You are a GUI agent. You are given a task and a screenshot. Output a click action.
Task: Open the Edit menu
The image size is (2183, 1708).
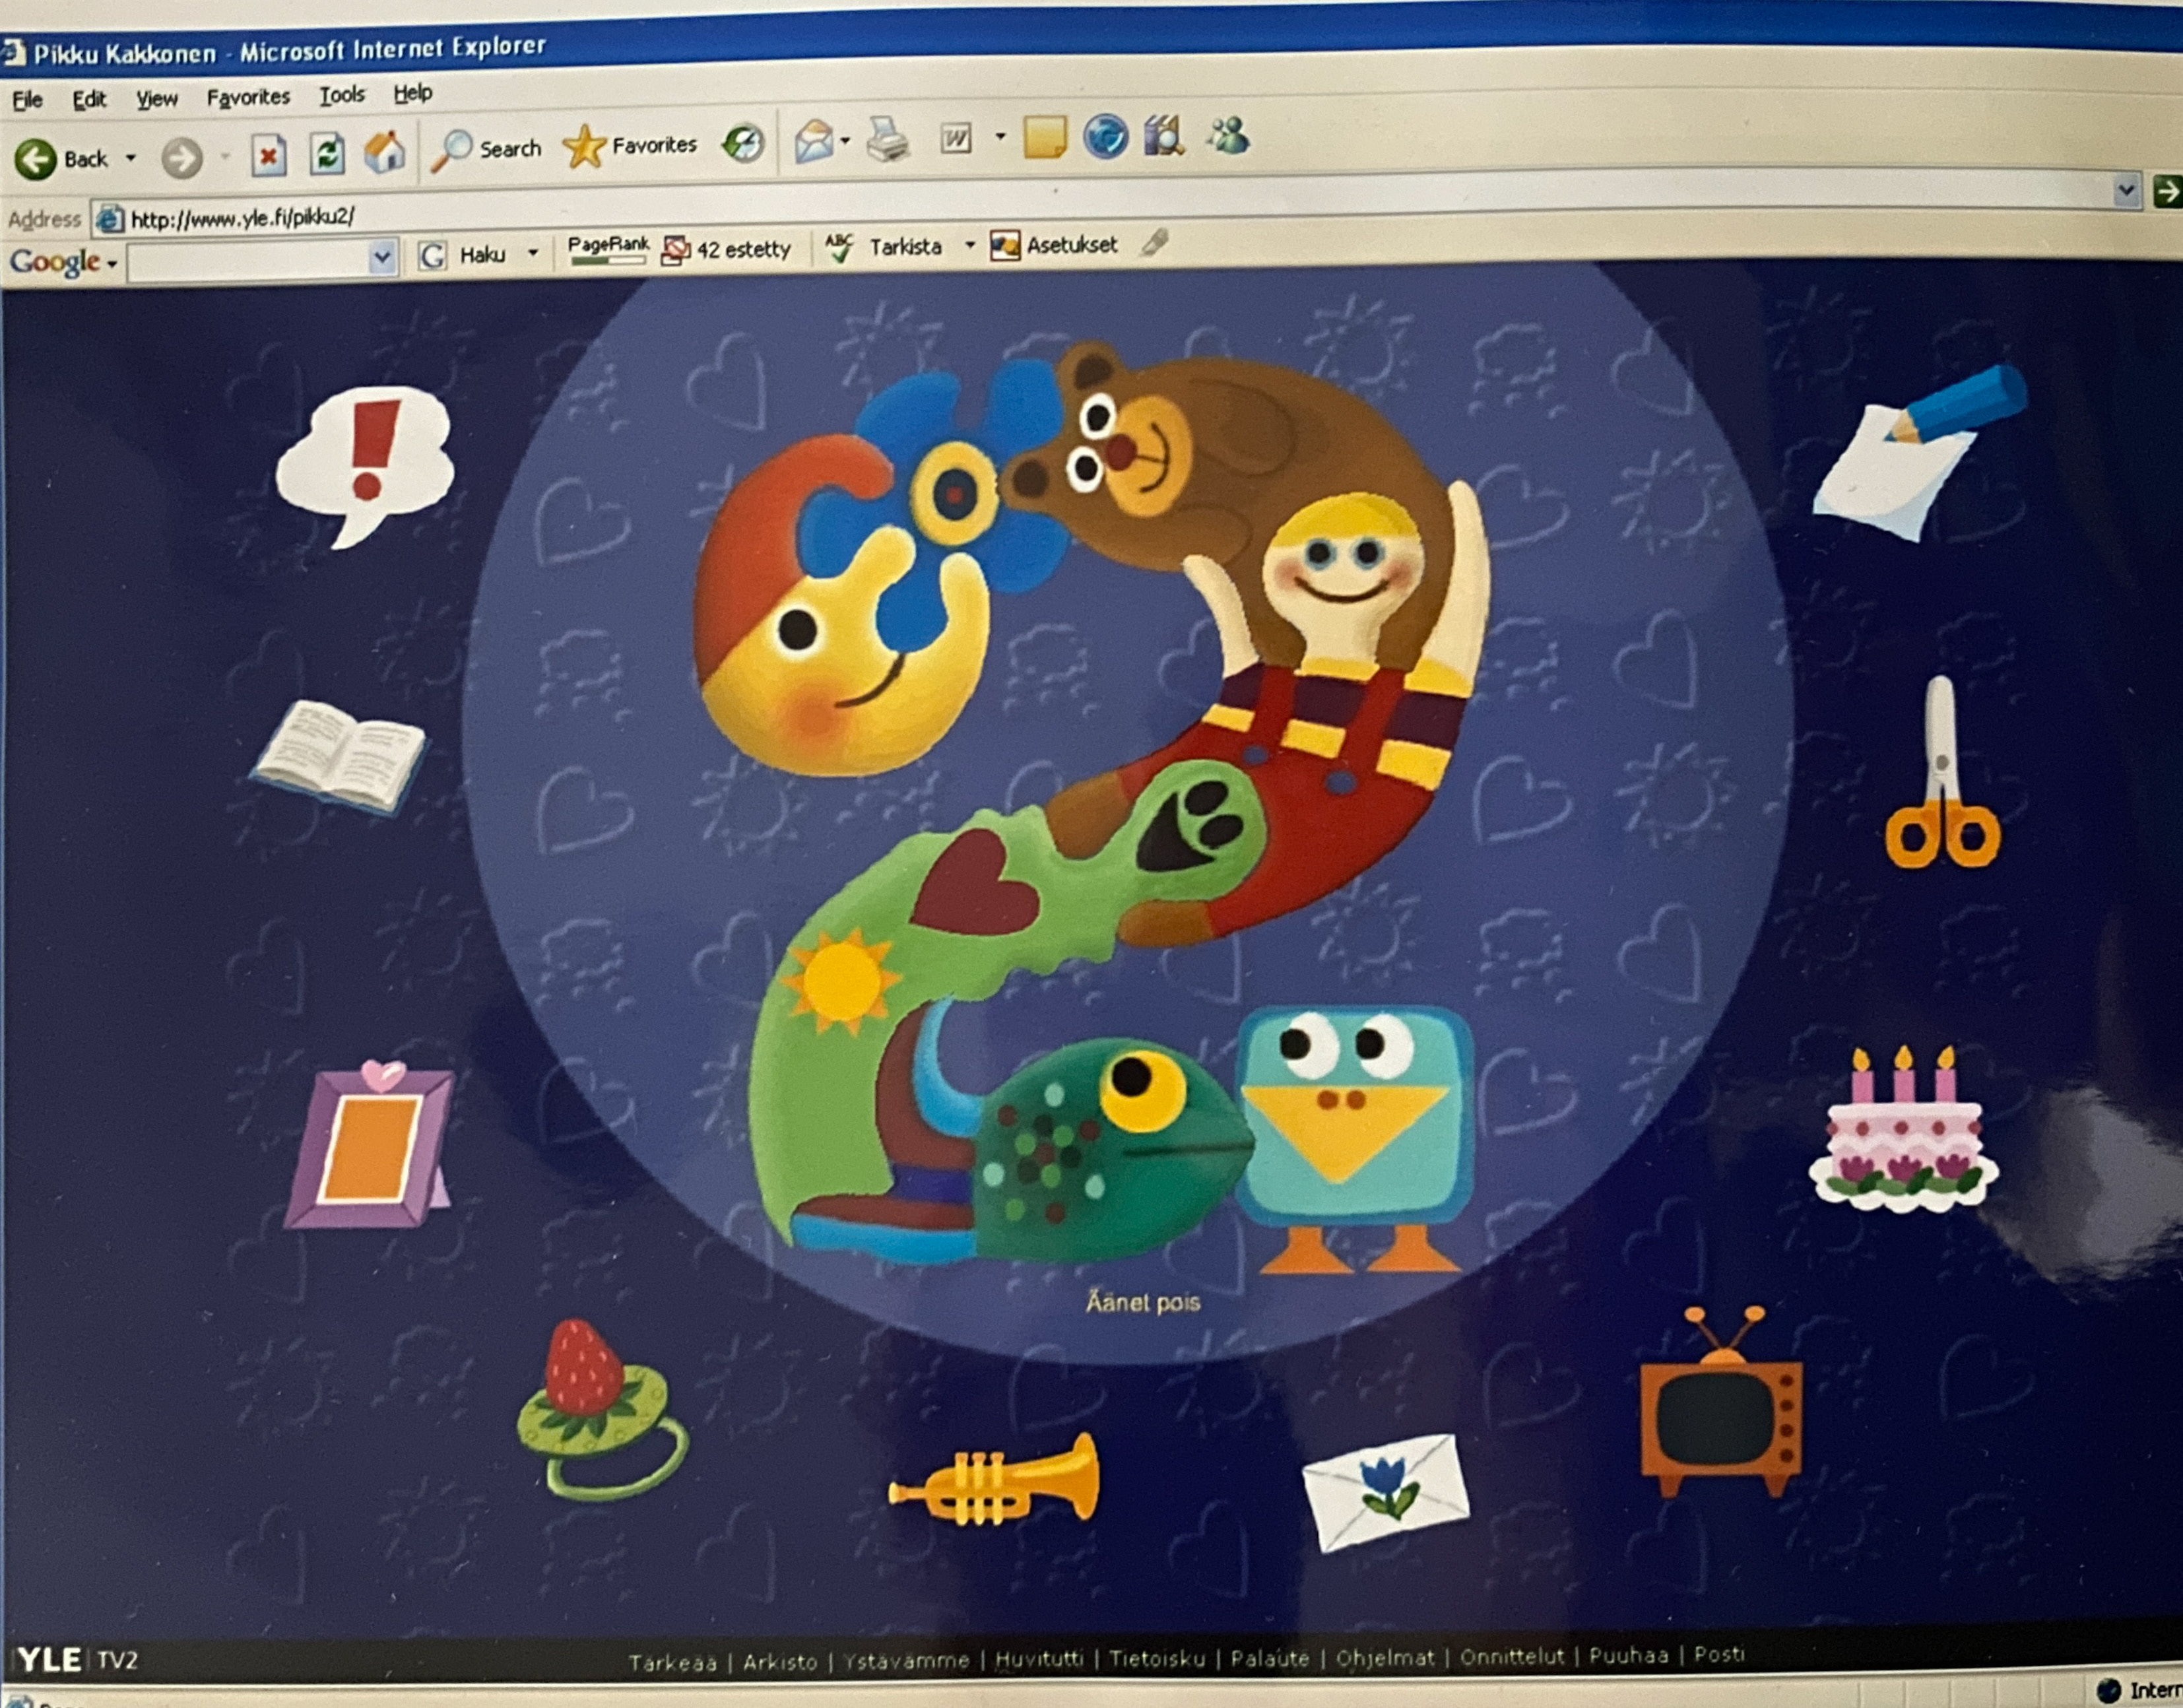[89, 99]
